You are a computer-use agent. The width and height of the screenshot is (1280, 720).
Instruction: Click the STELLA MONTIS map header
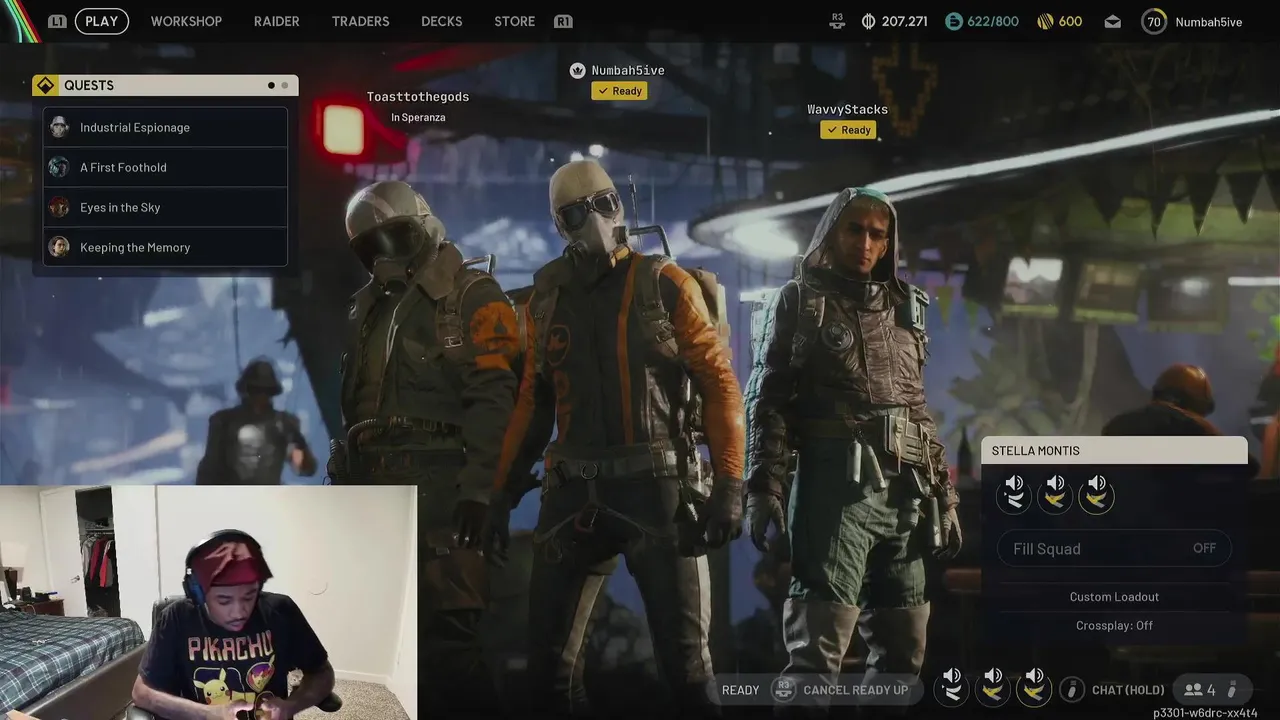(x=1114, y=451)
